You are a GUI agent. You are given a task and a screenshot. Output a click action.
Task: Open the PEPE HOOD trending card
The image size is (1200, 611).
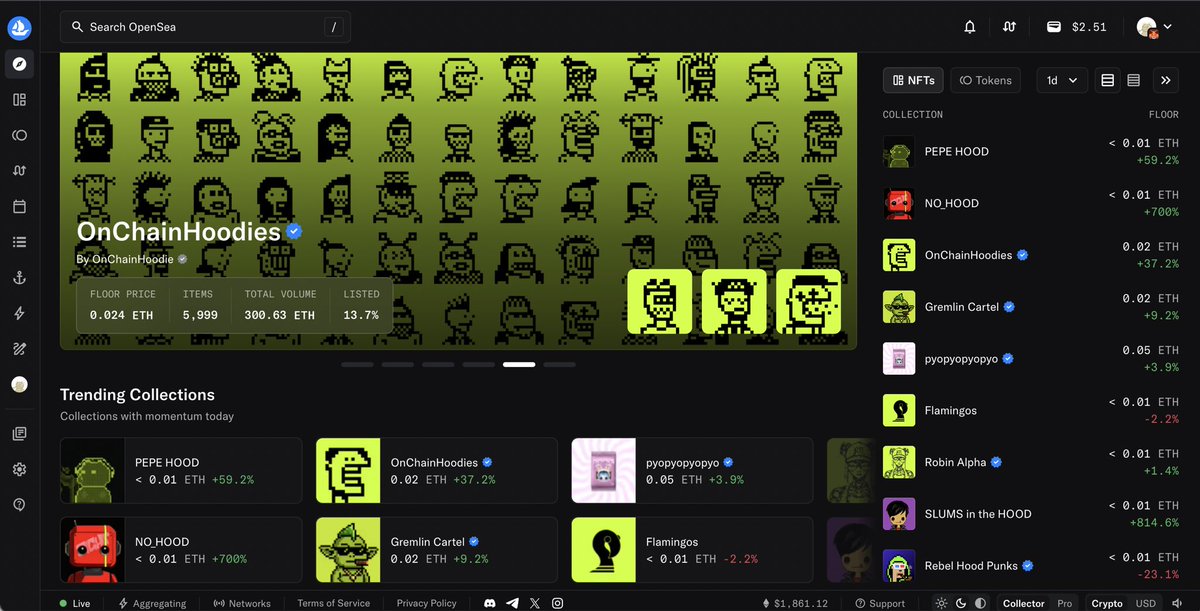coord(181,470)
